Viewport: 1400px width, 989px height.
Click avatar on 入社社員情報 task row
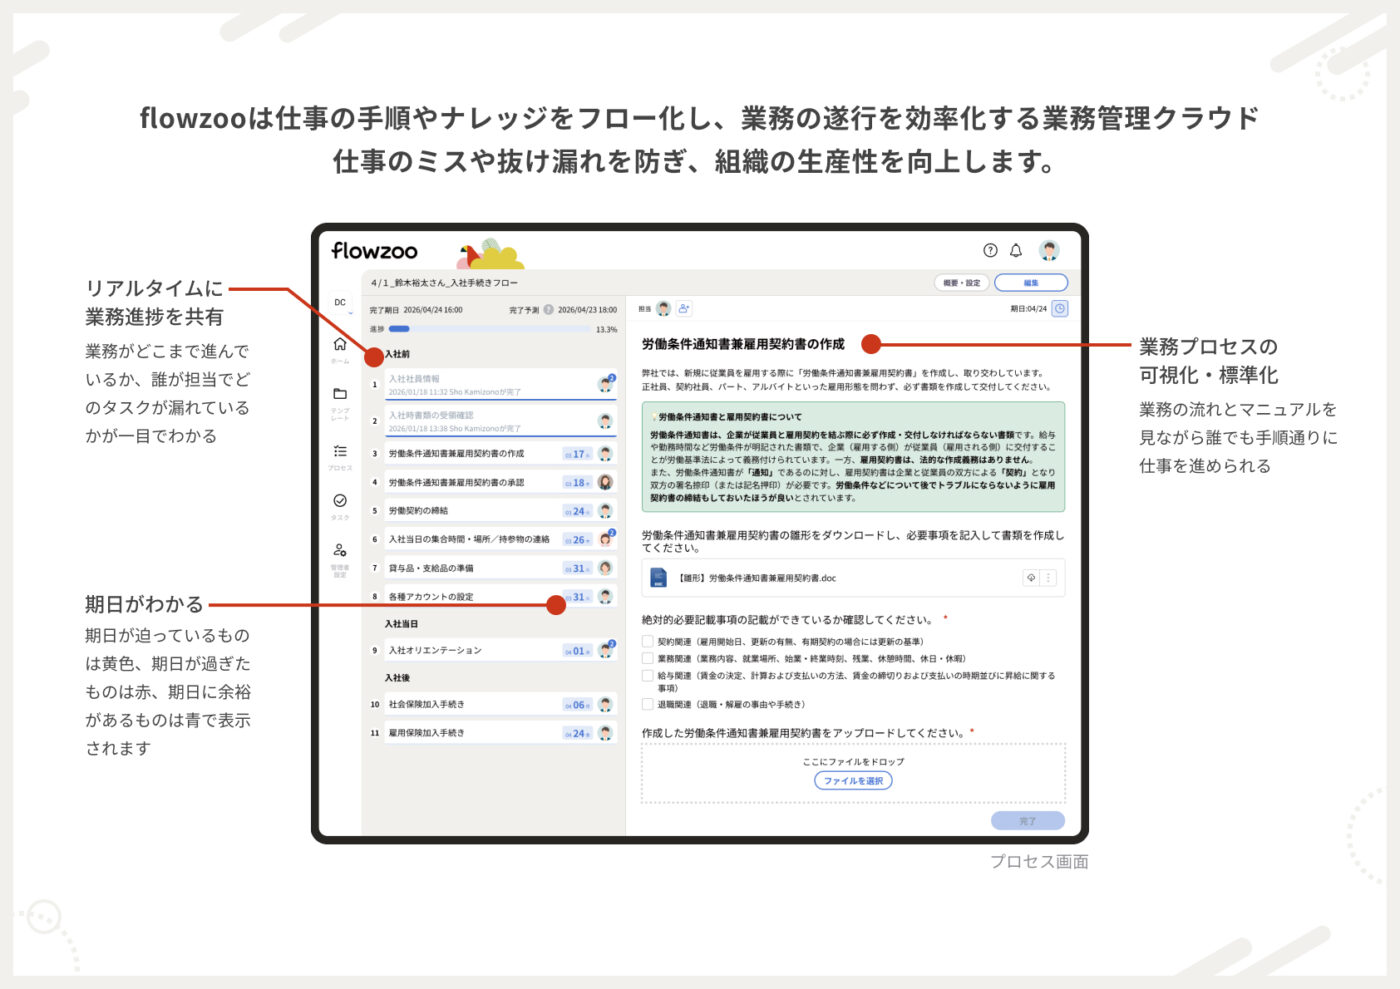(x=605, y=384)
